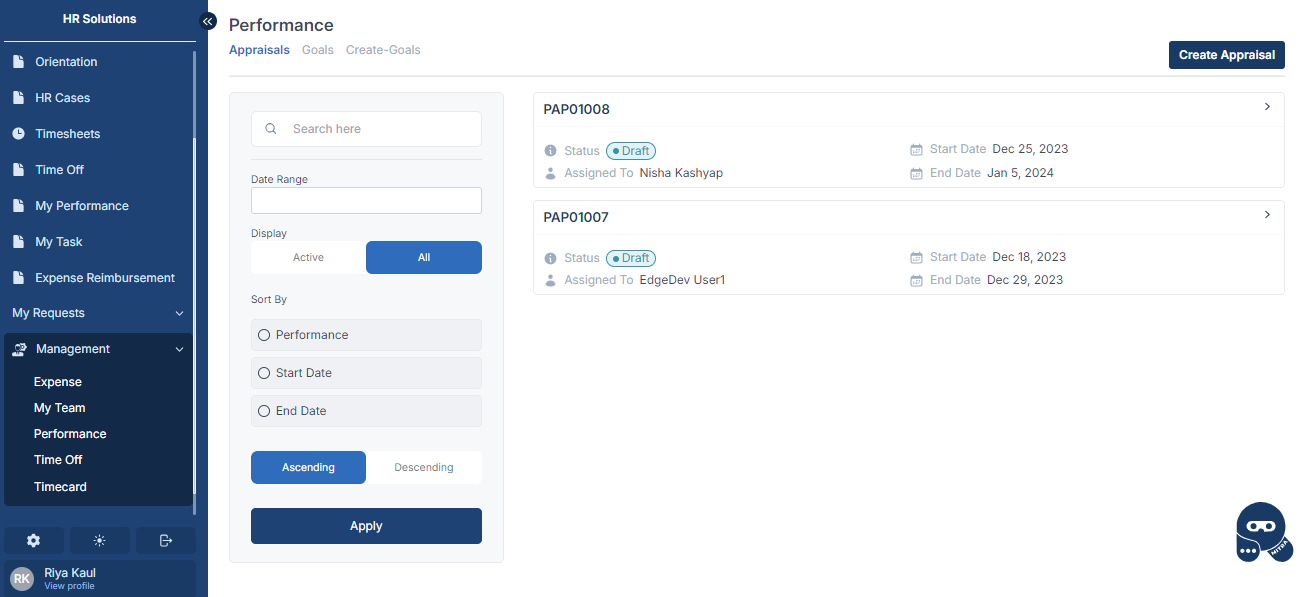1302x597 pixels.
Task: Choose End Date sort radio button
Action: tap(265, 411)
